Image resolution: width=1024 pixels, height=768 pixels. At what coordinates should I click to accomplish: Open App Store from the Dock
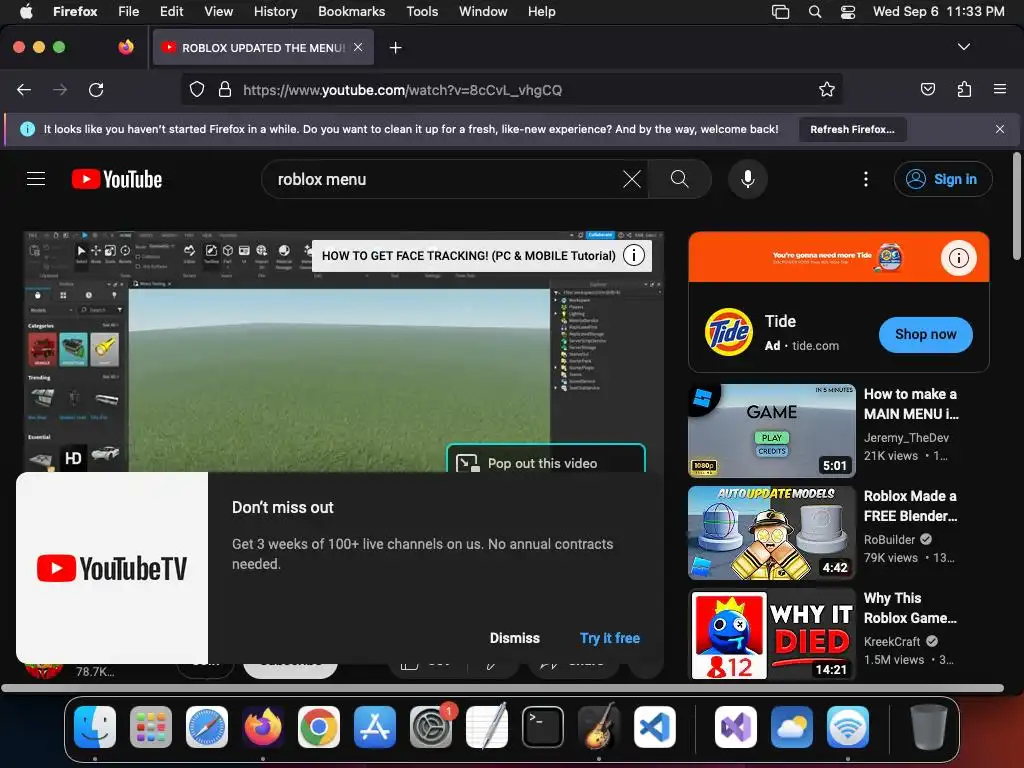click(x=375, y=727)
